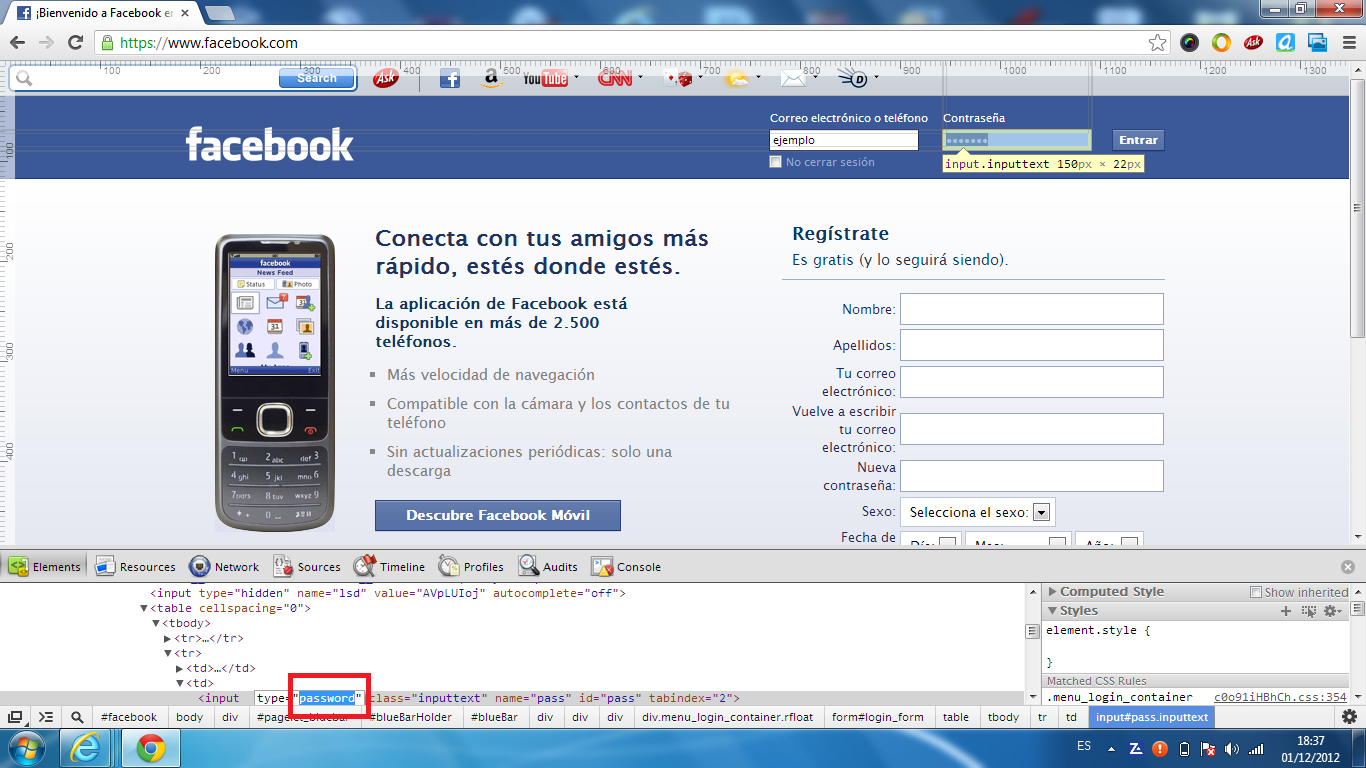Add a new style rule with plus icon

[1286, 611]
